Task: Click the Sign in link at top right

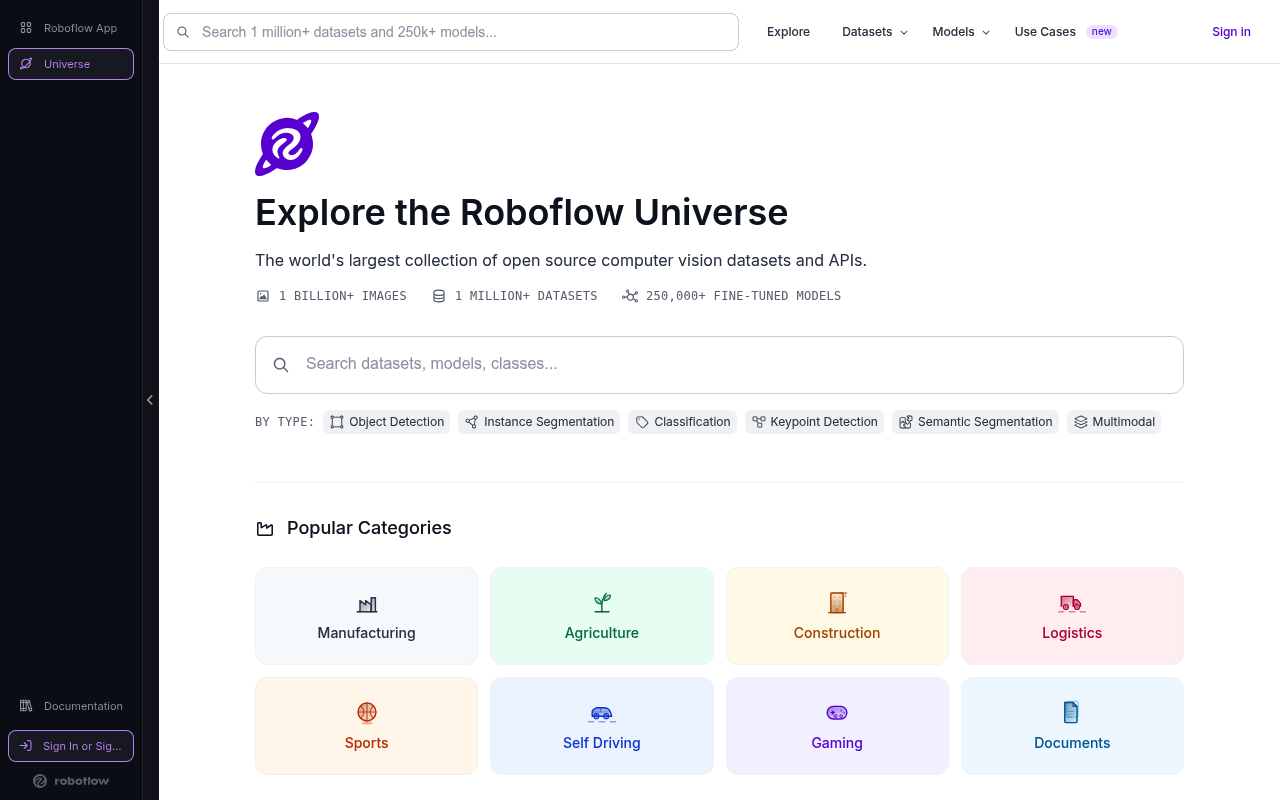Action: [1231, 32]
